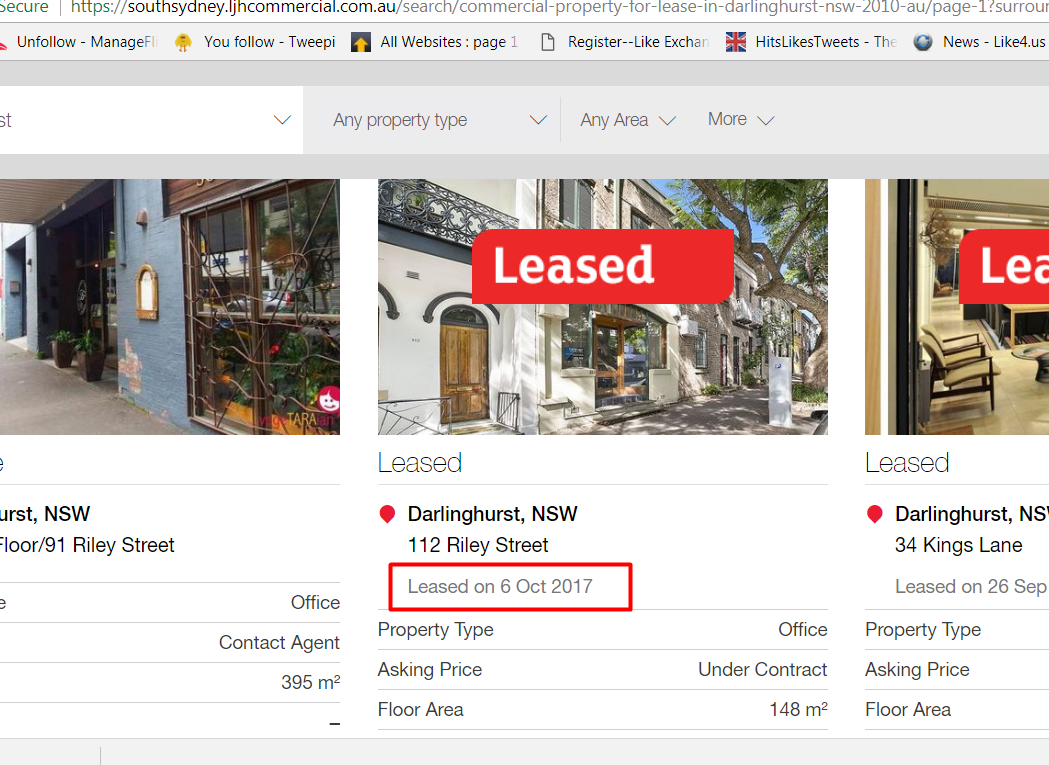Screen dimensions: 1049x765
Task: Click the Leased on 26 Sep text
Action: [x=972, y=586]
